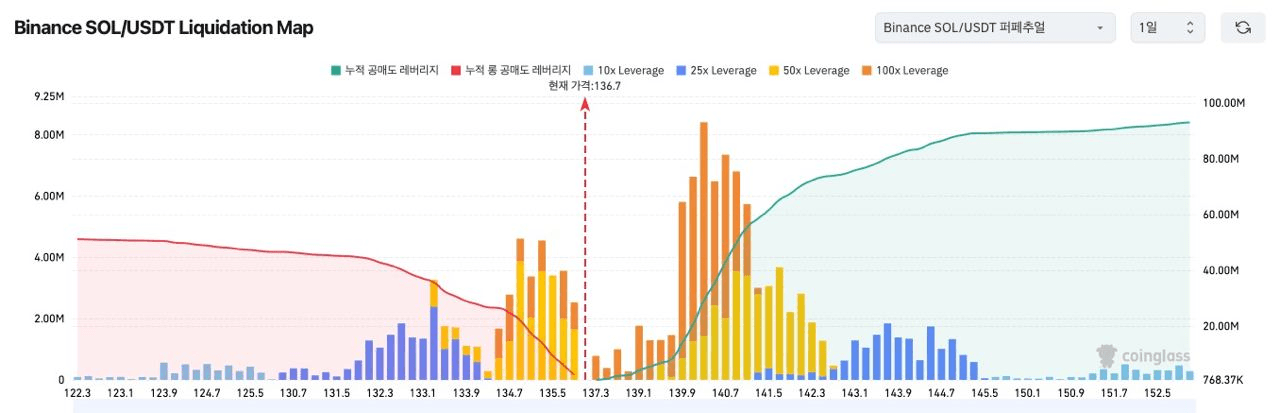Click the 150.9 price axis label
This screenshot has width=1280, height=413.
tap(1072, 394)
